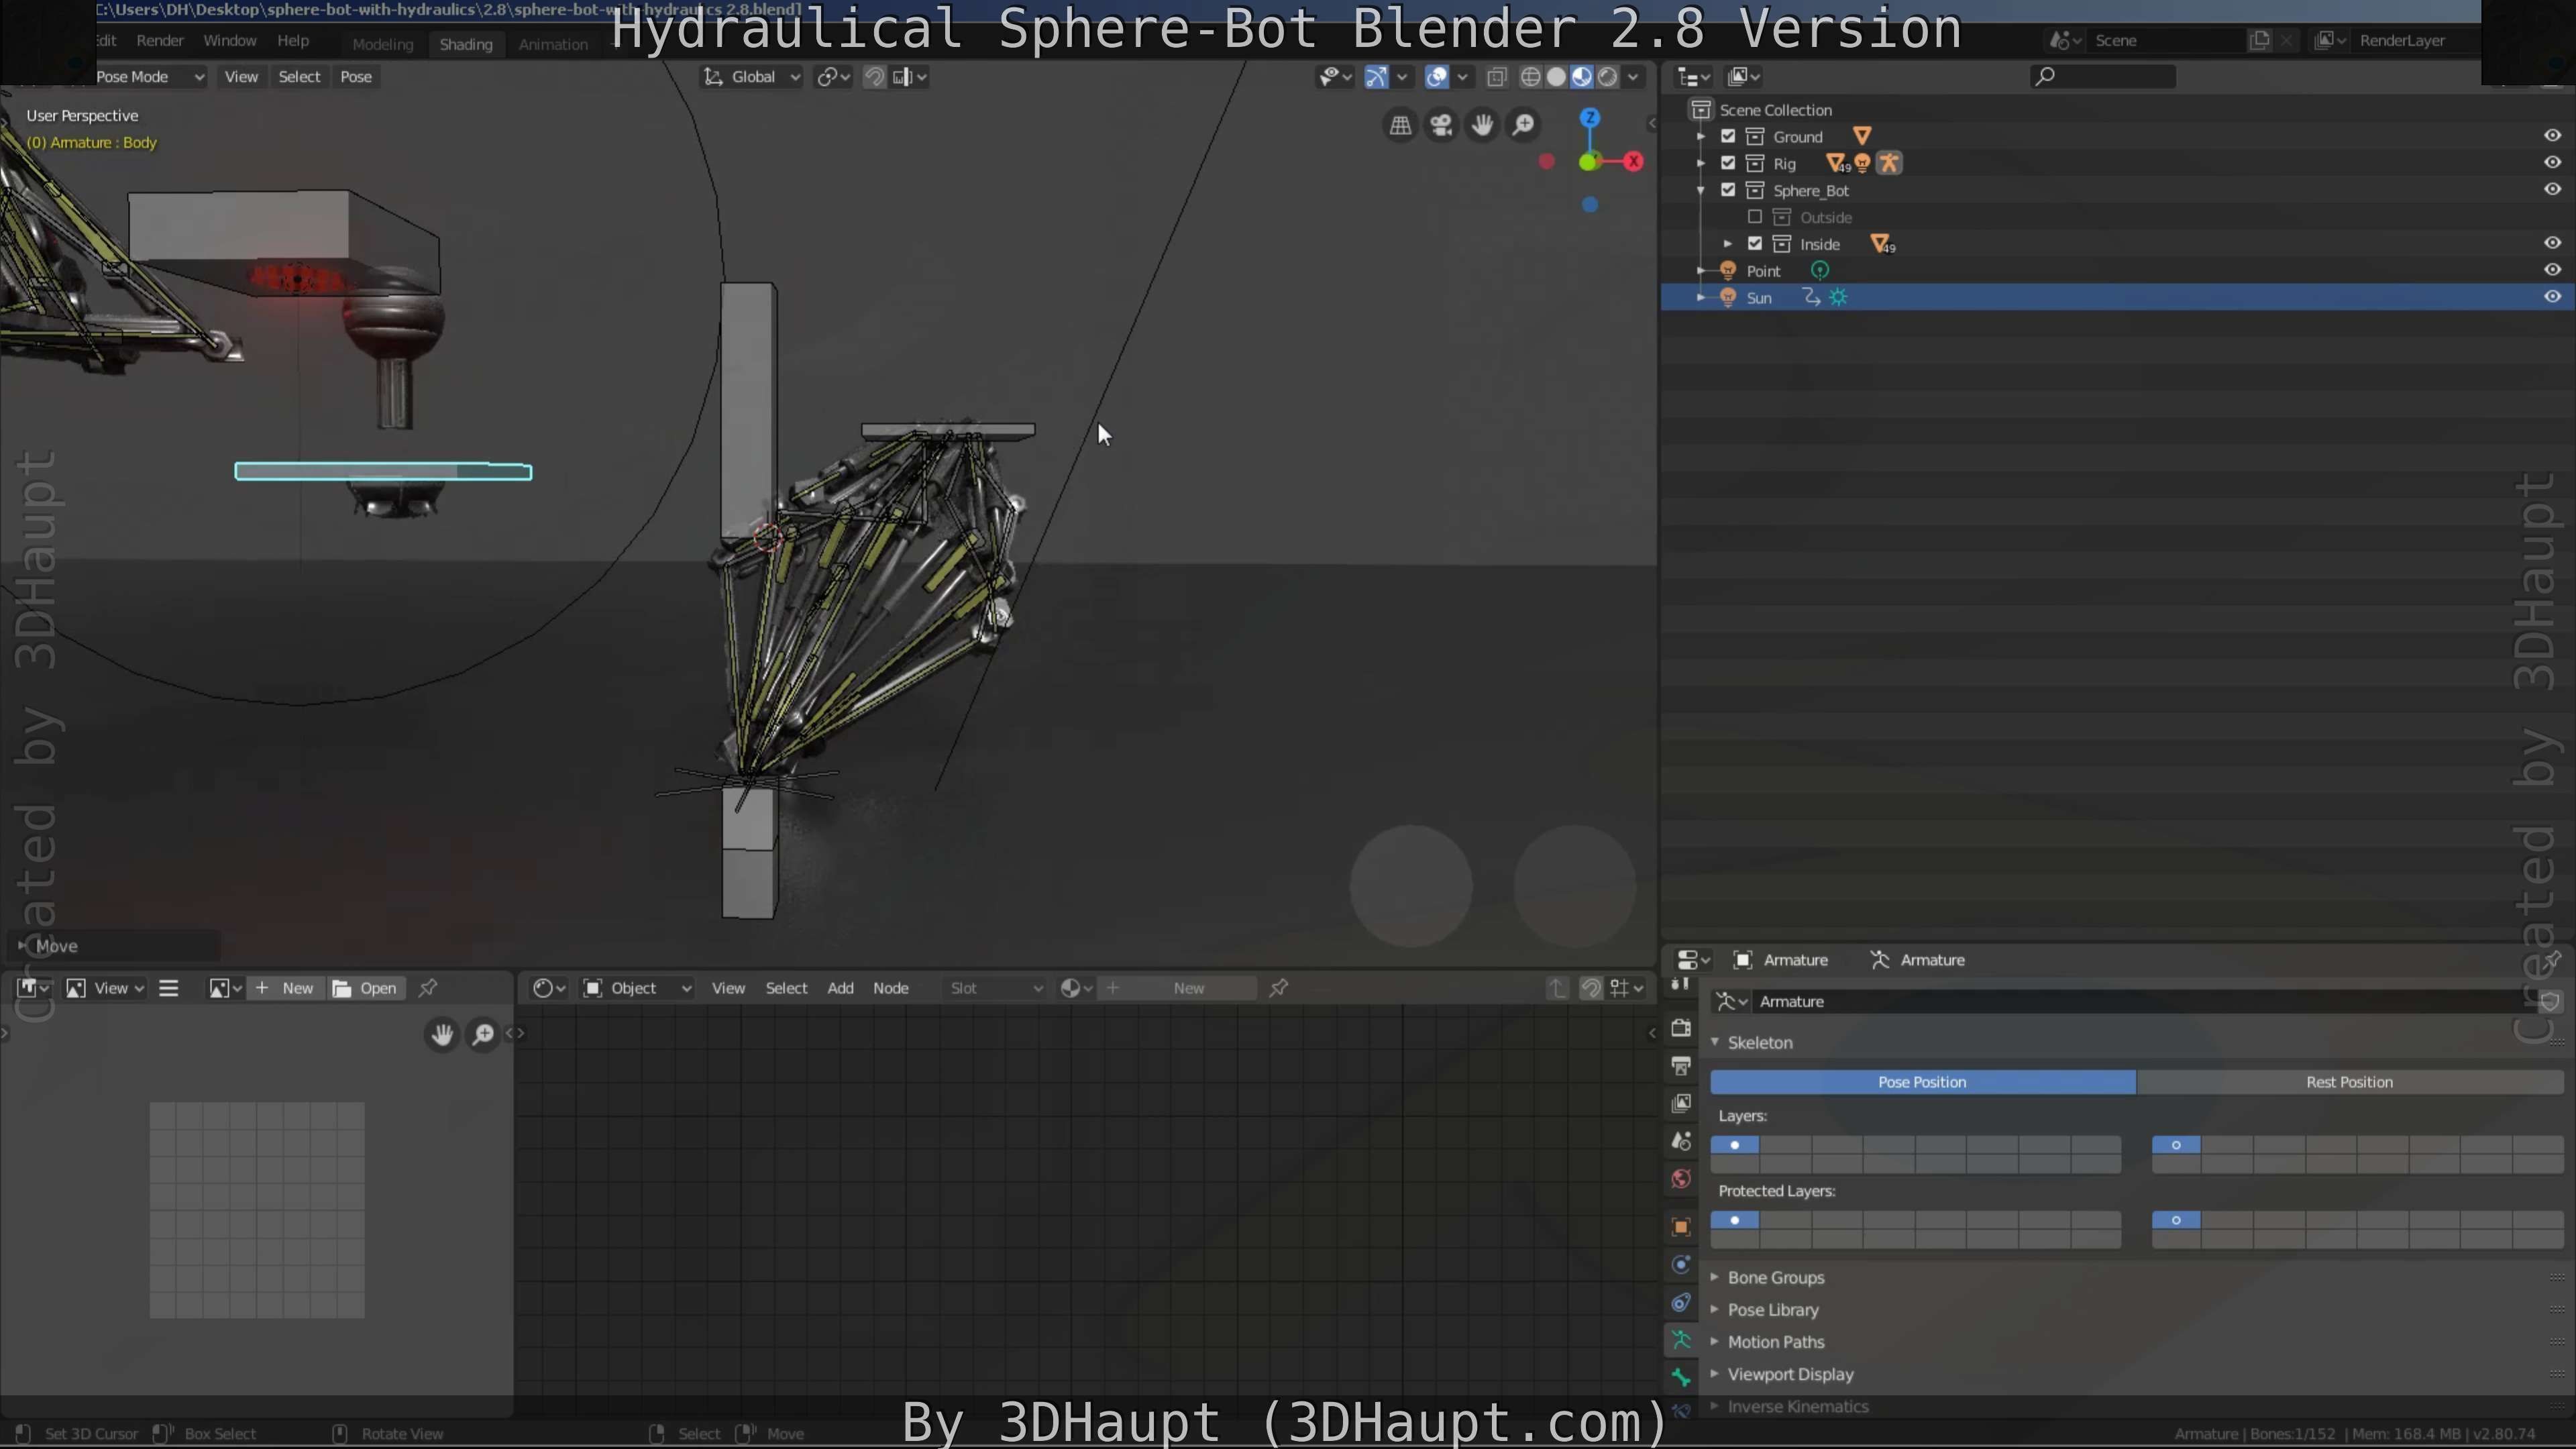The width and height of the screenshot is (2576, 1449).
Task: Open the Window menu
Action: coord(230,41)
